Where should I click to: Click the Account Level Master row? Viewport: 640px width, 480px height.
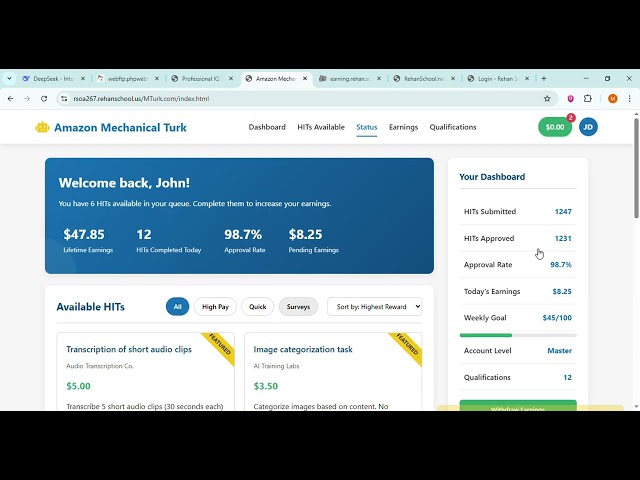click(x=518, y=351)
